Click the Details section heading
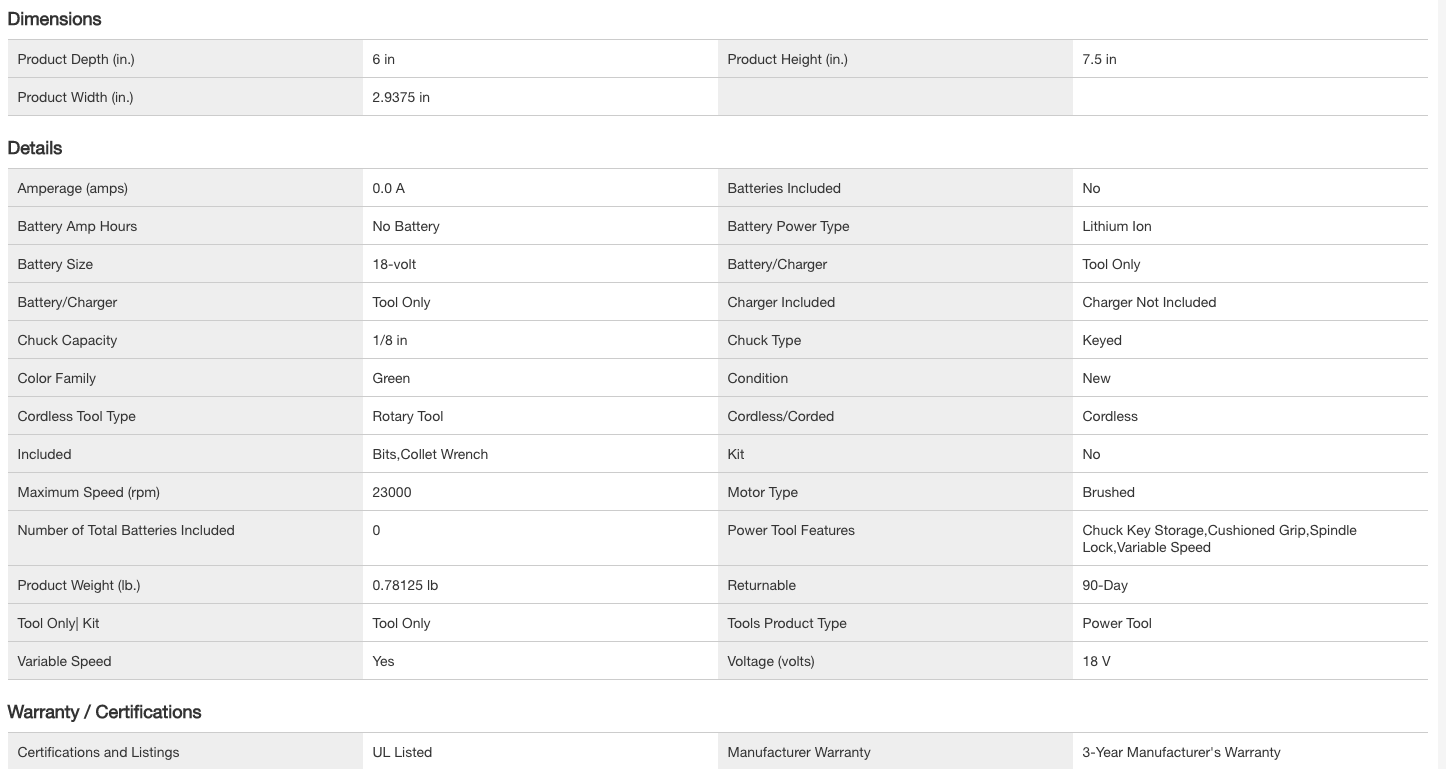The width and height of the screenshot is (1446, 769). (35, 148)
